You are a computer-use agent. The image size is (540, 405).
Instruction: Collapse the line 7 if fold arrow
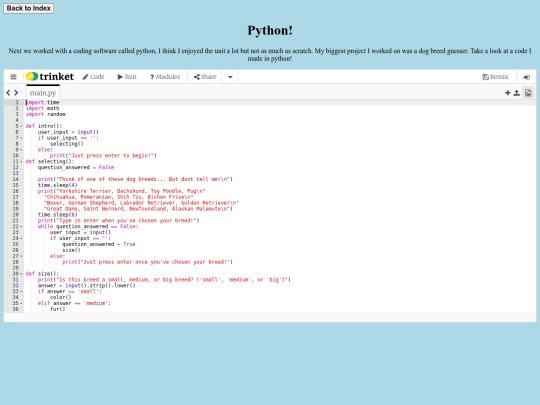pyautogui.click(x=21, y=138)
